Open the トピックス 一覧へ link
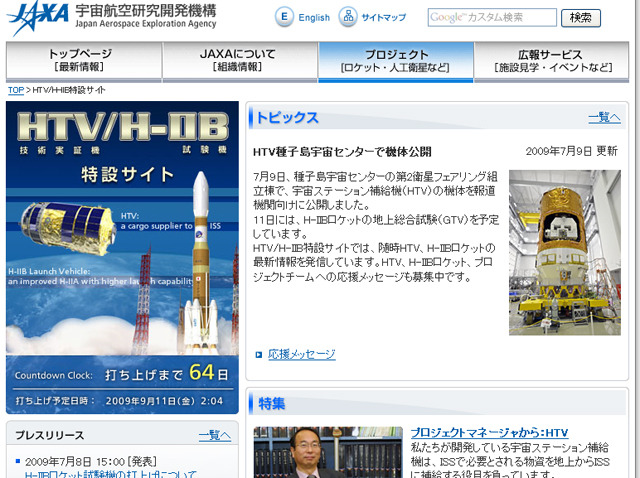This screenshot has height=478, width=640. [x=604, y=118]
